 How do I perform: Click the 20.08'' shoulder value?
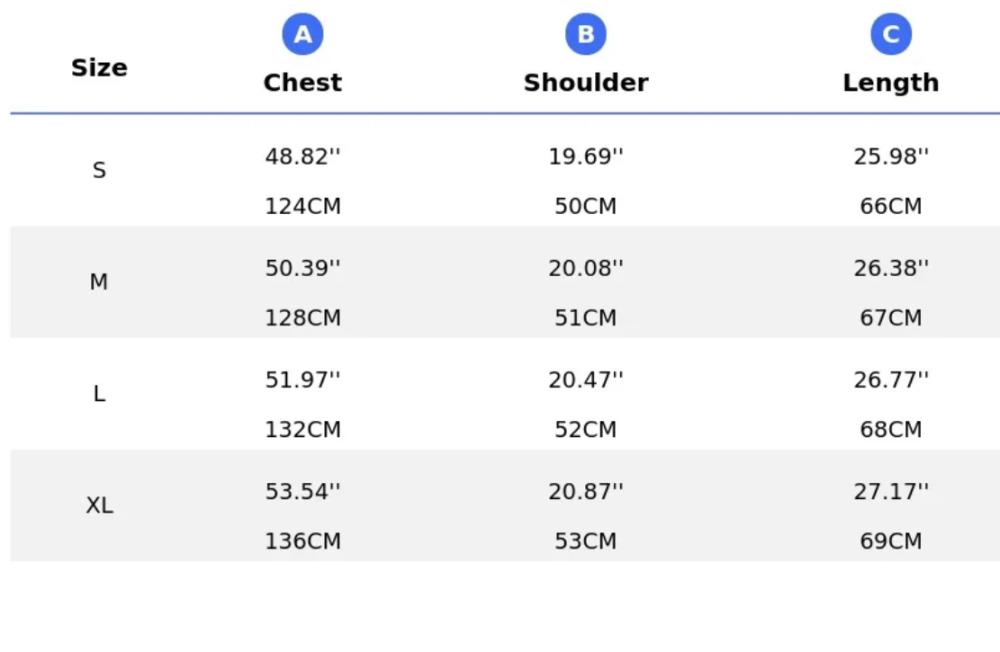pos(586,268)
